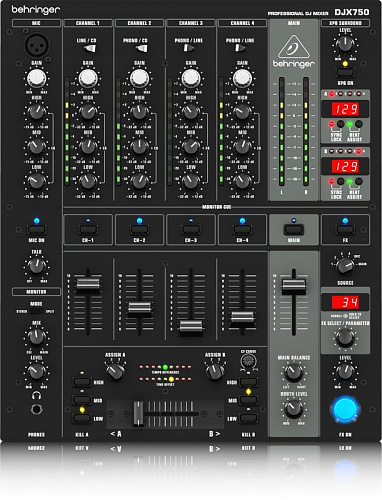
Task: Click the headphones icon above the PHONES jack
Action: click(x=36, y=396)
